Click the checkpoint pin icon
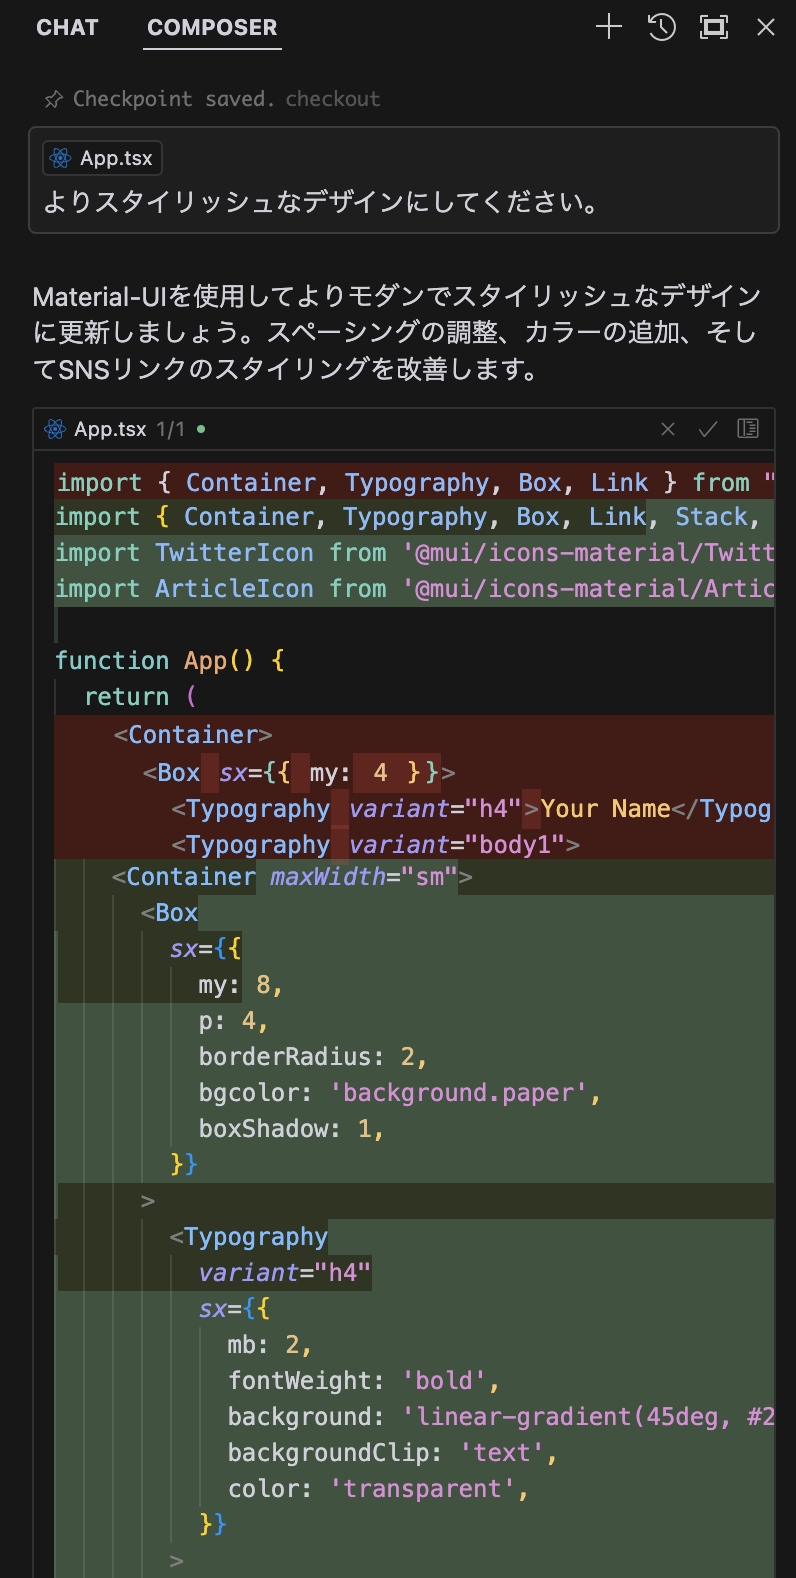 click(x=54, y=99)
